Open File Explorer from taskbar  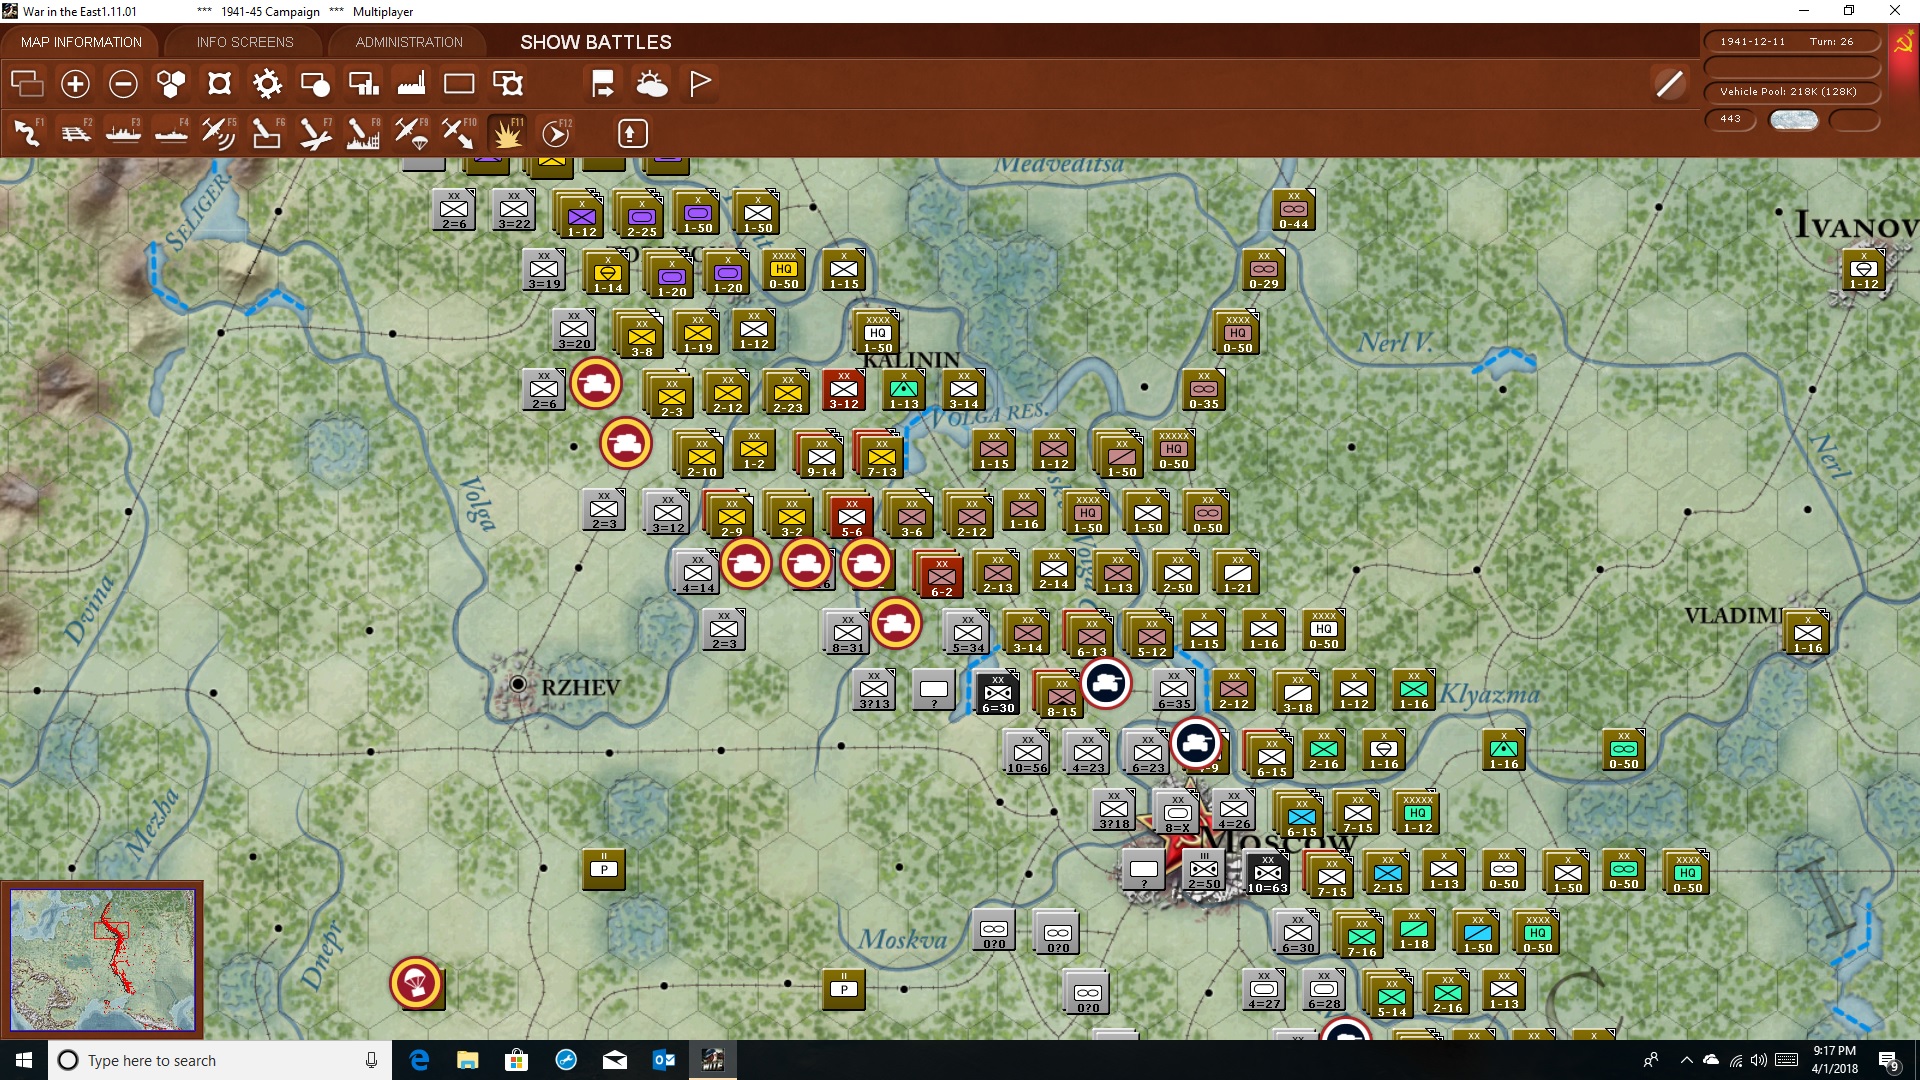coord(468,1060)
